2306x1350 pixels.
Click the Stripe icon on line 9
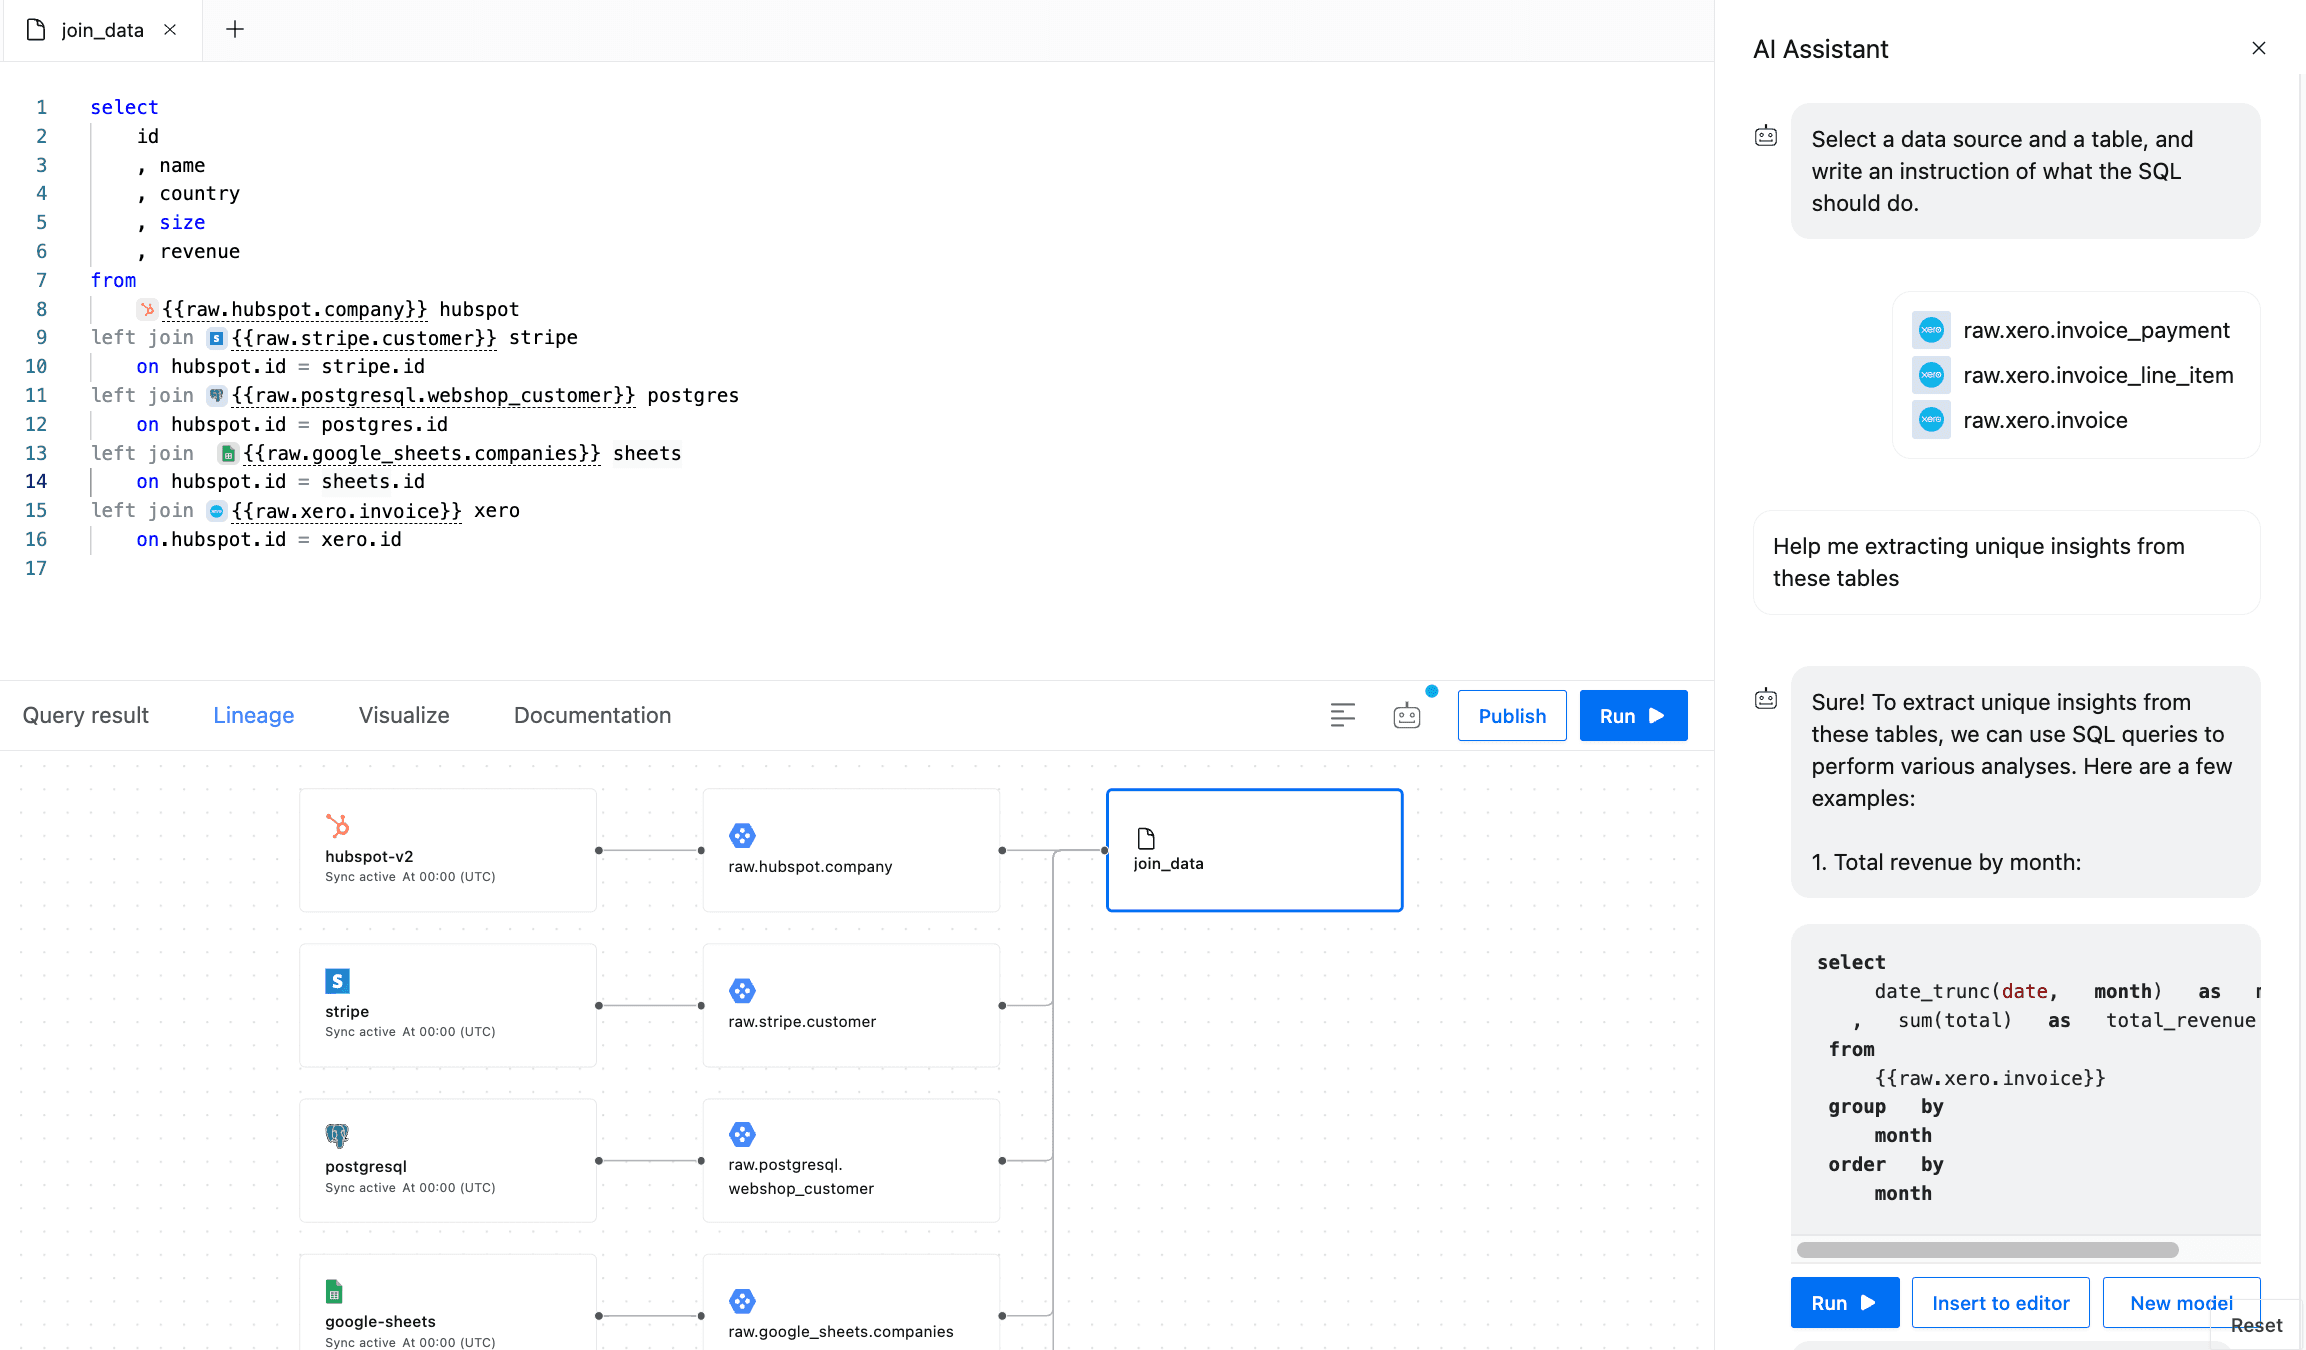pos(216,338)
